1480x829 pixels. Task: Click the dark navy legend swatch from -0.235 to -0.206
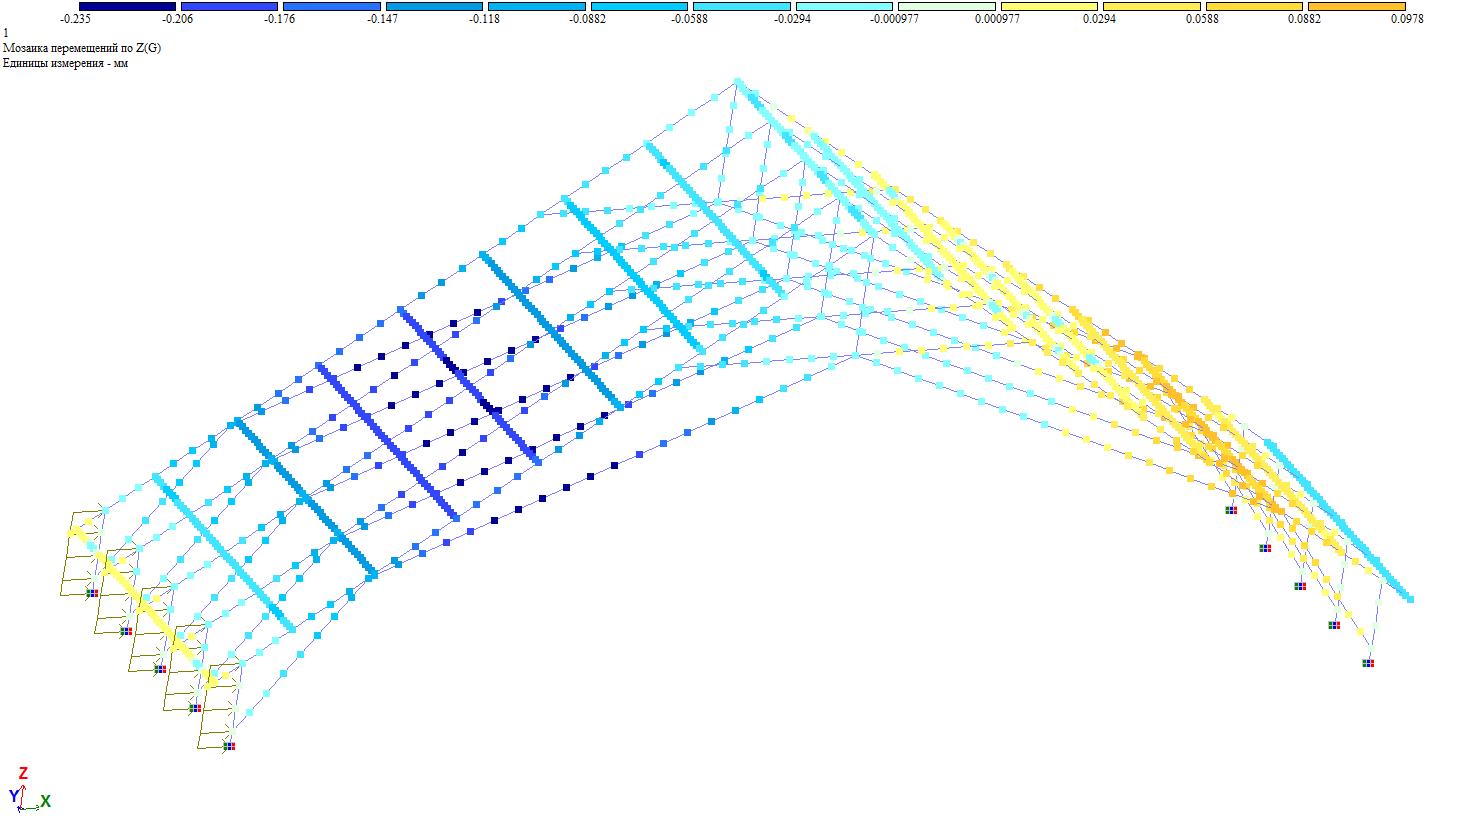pyautogui.click(x=127, y=7)
